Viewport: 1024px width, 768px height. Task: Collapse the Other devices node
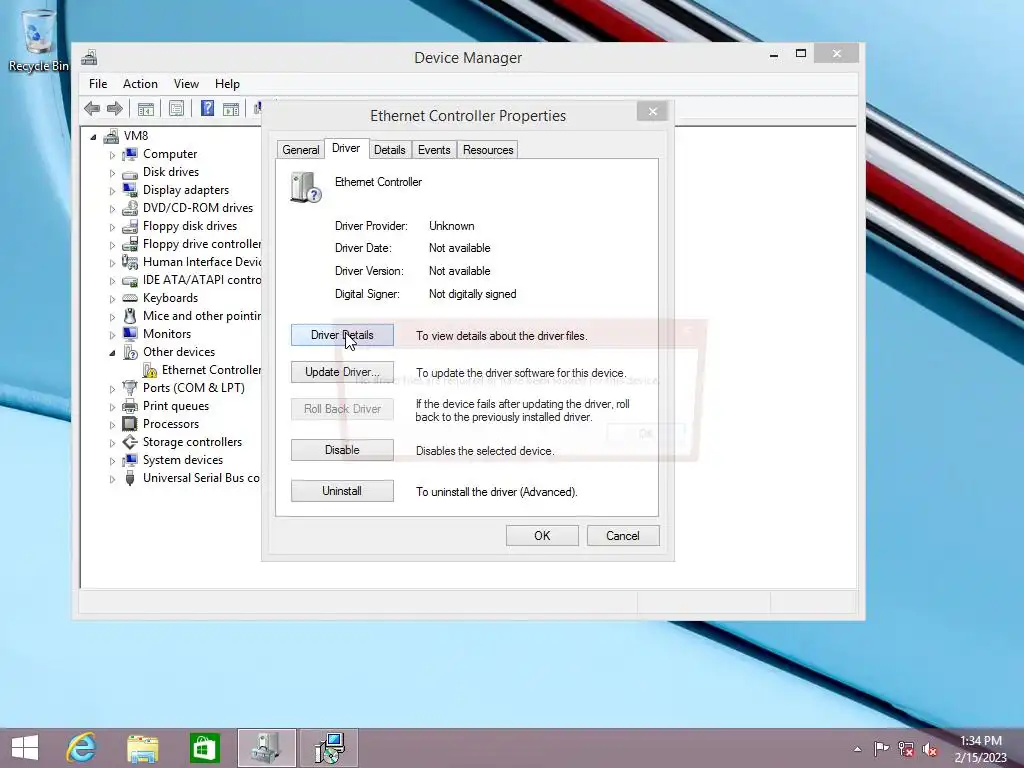pos(112,353)
